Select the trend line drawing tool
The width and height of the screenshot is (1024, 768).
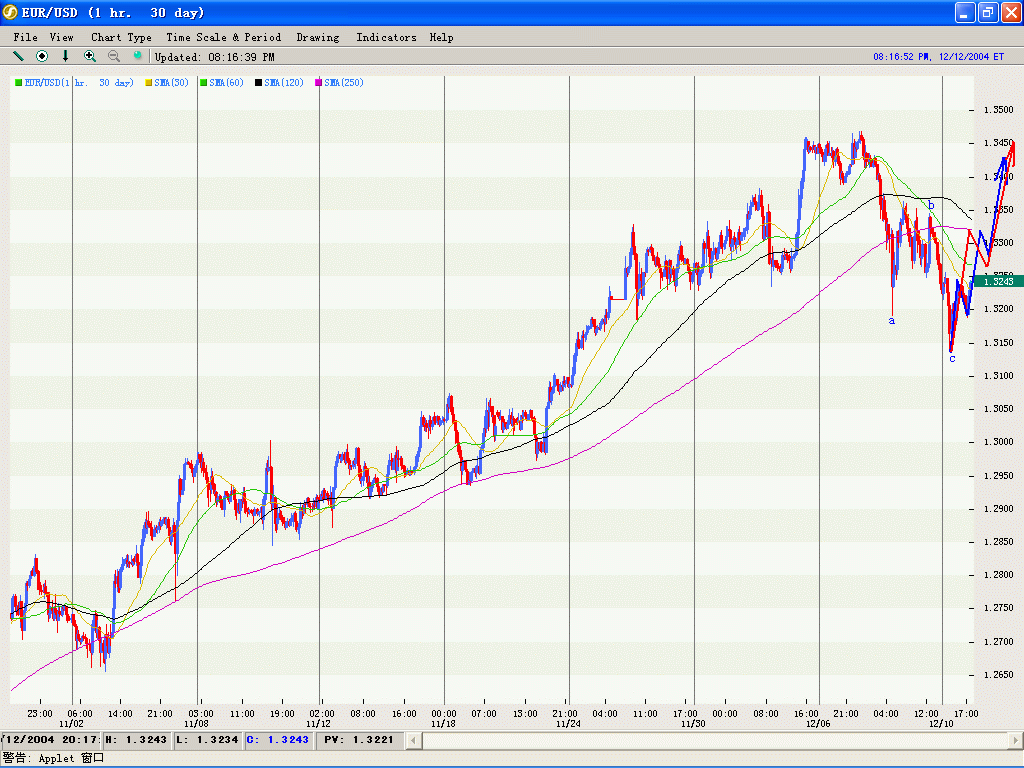tap(18, 56)
